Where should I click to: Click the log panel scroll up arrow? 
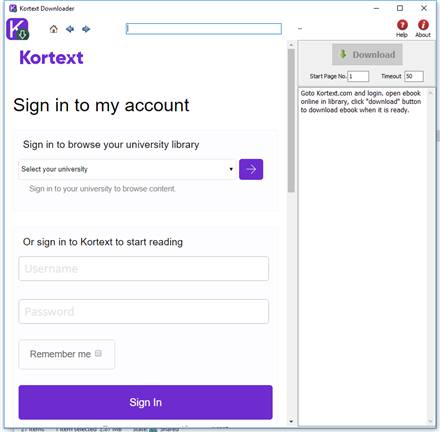click(430, 93)
